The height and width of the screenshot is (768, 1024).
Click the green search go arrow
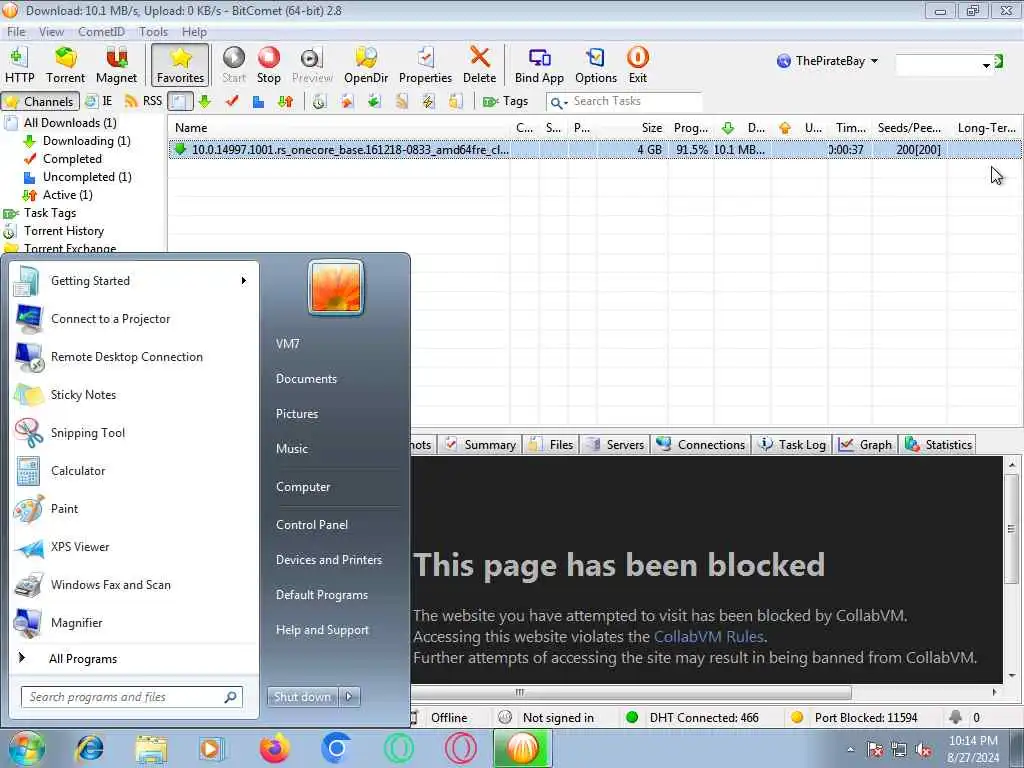(x=999, y=61)
